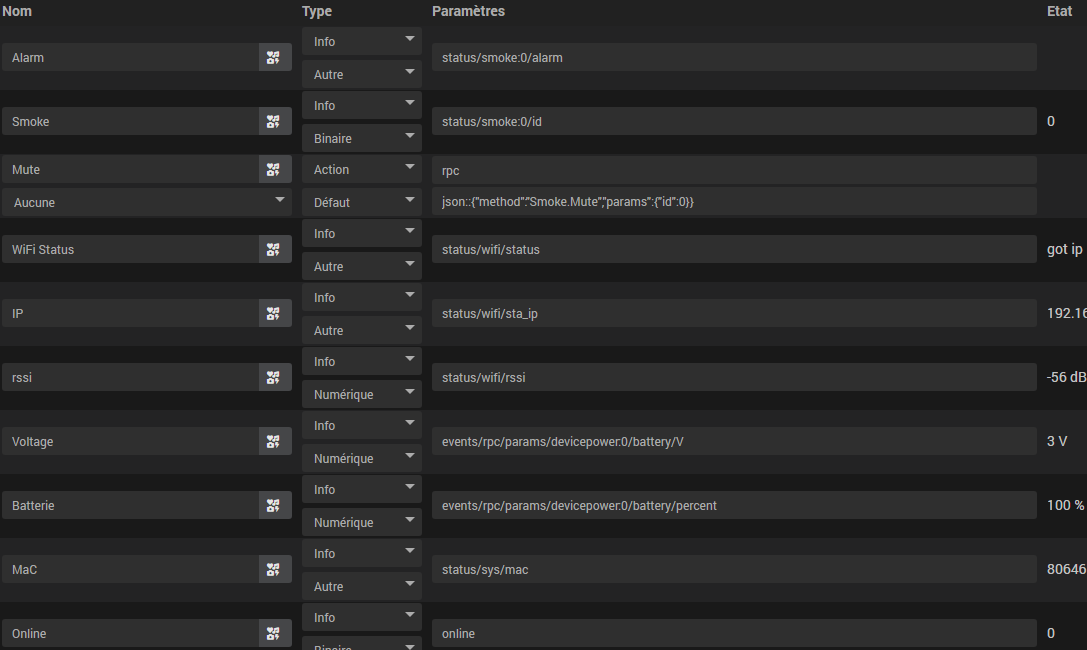Viewport: 1087px width, 650px height.
Task: Edit the IP name field
Action: 130,313
